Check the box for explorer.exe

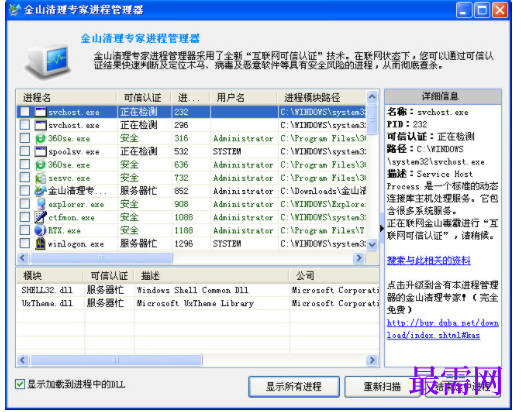coord(25,204)
